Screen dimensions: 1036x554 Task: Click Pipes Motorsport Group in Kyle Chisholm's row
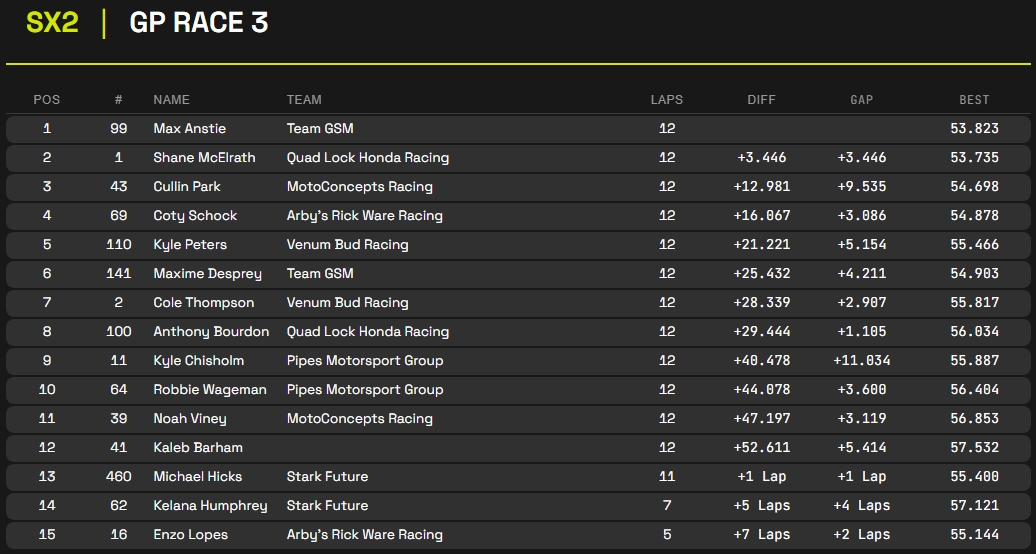[x=364, y=361]
